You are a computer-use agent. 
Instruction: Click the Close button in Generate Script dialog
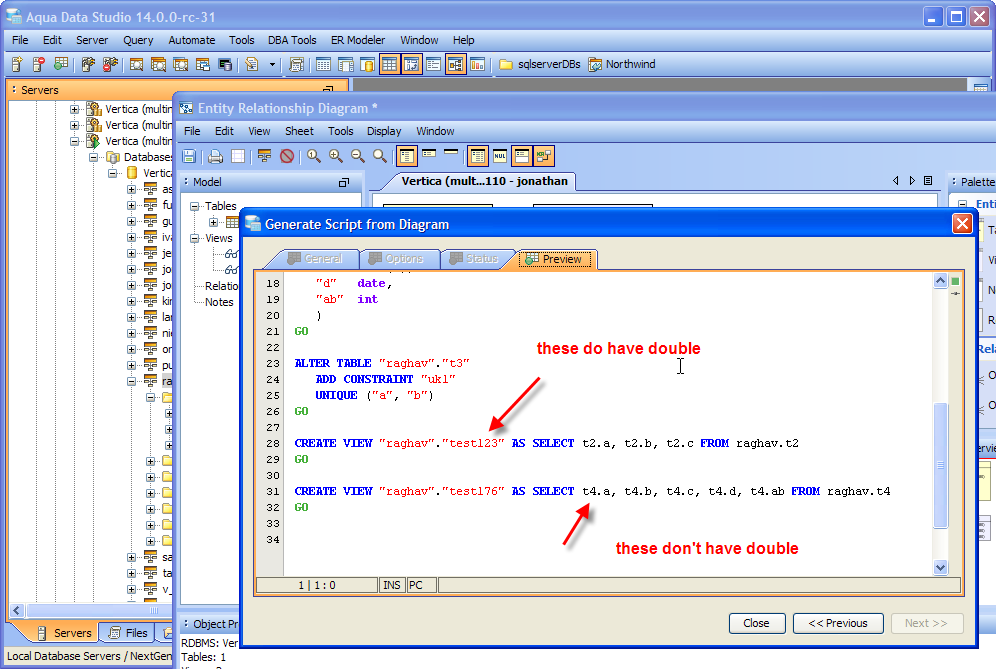[x=757, y=623]
